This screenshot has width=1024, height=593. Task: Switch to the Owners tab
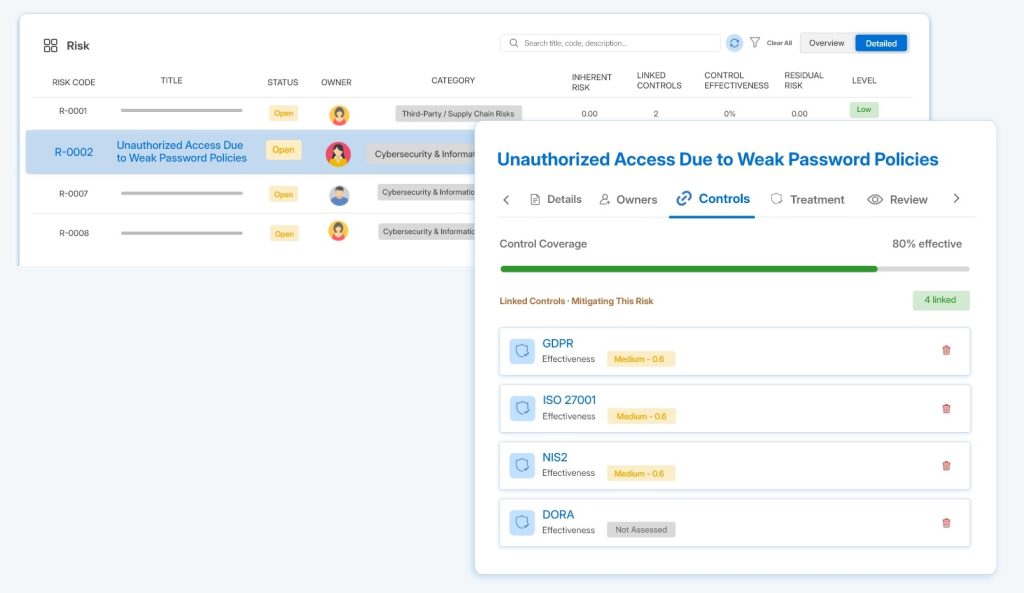[x=628, y=199]
